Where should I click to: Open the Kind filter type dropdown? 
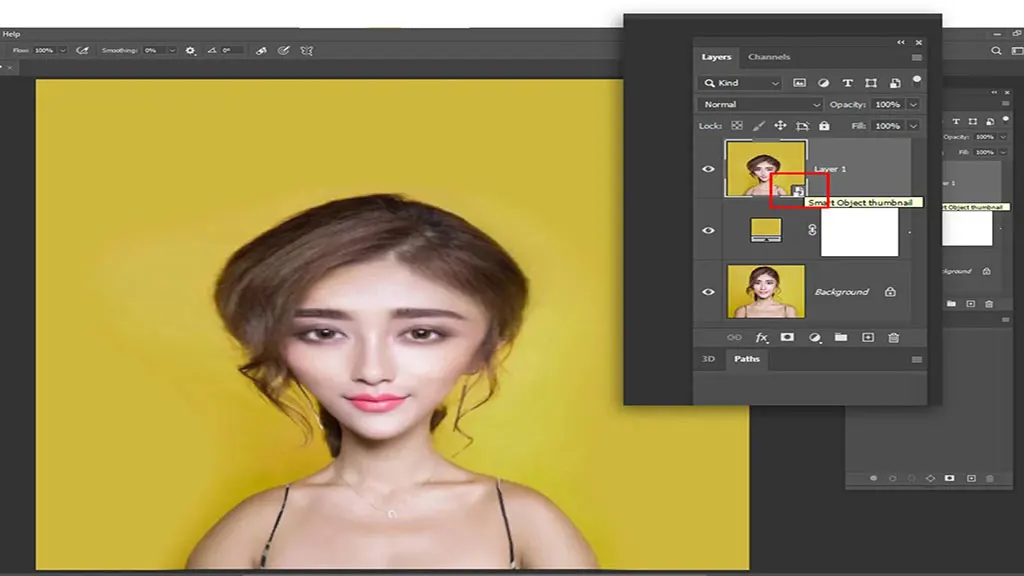(740, 83)
